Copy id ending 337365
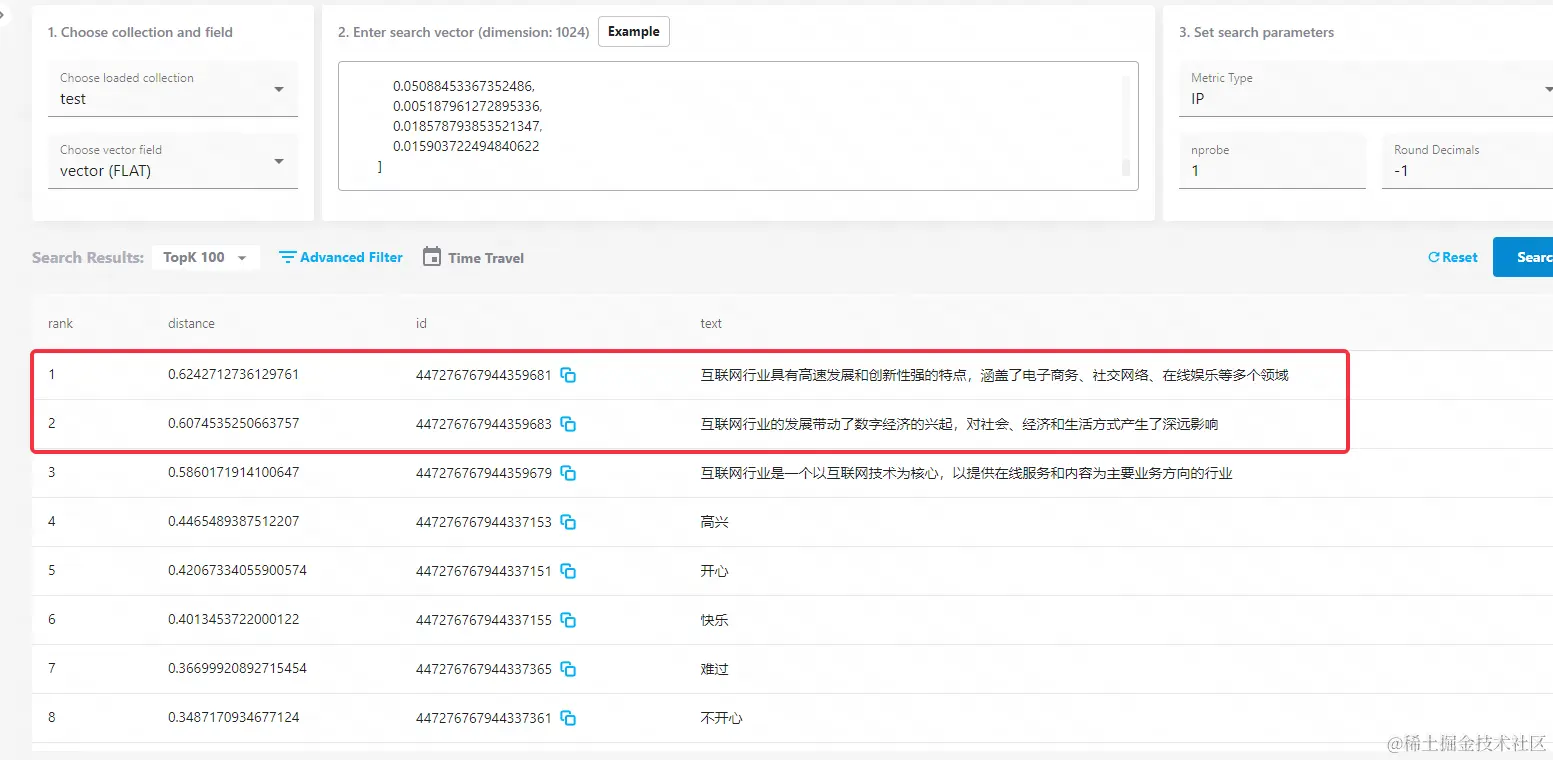1553x760 pixels. (568, 669)
